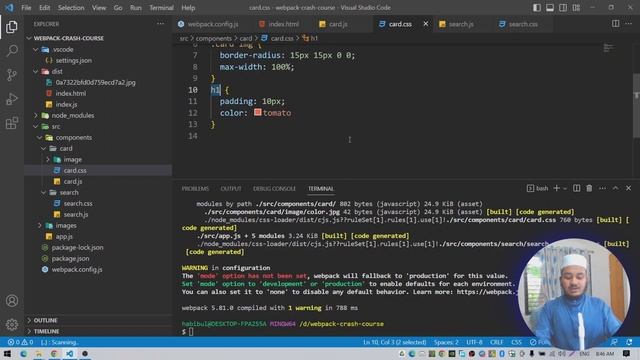Open the Search view in activity bar
Screen dimensions: 640x360
coord(12,51)
